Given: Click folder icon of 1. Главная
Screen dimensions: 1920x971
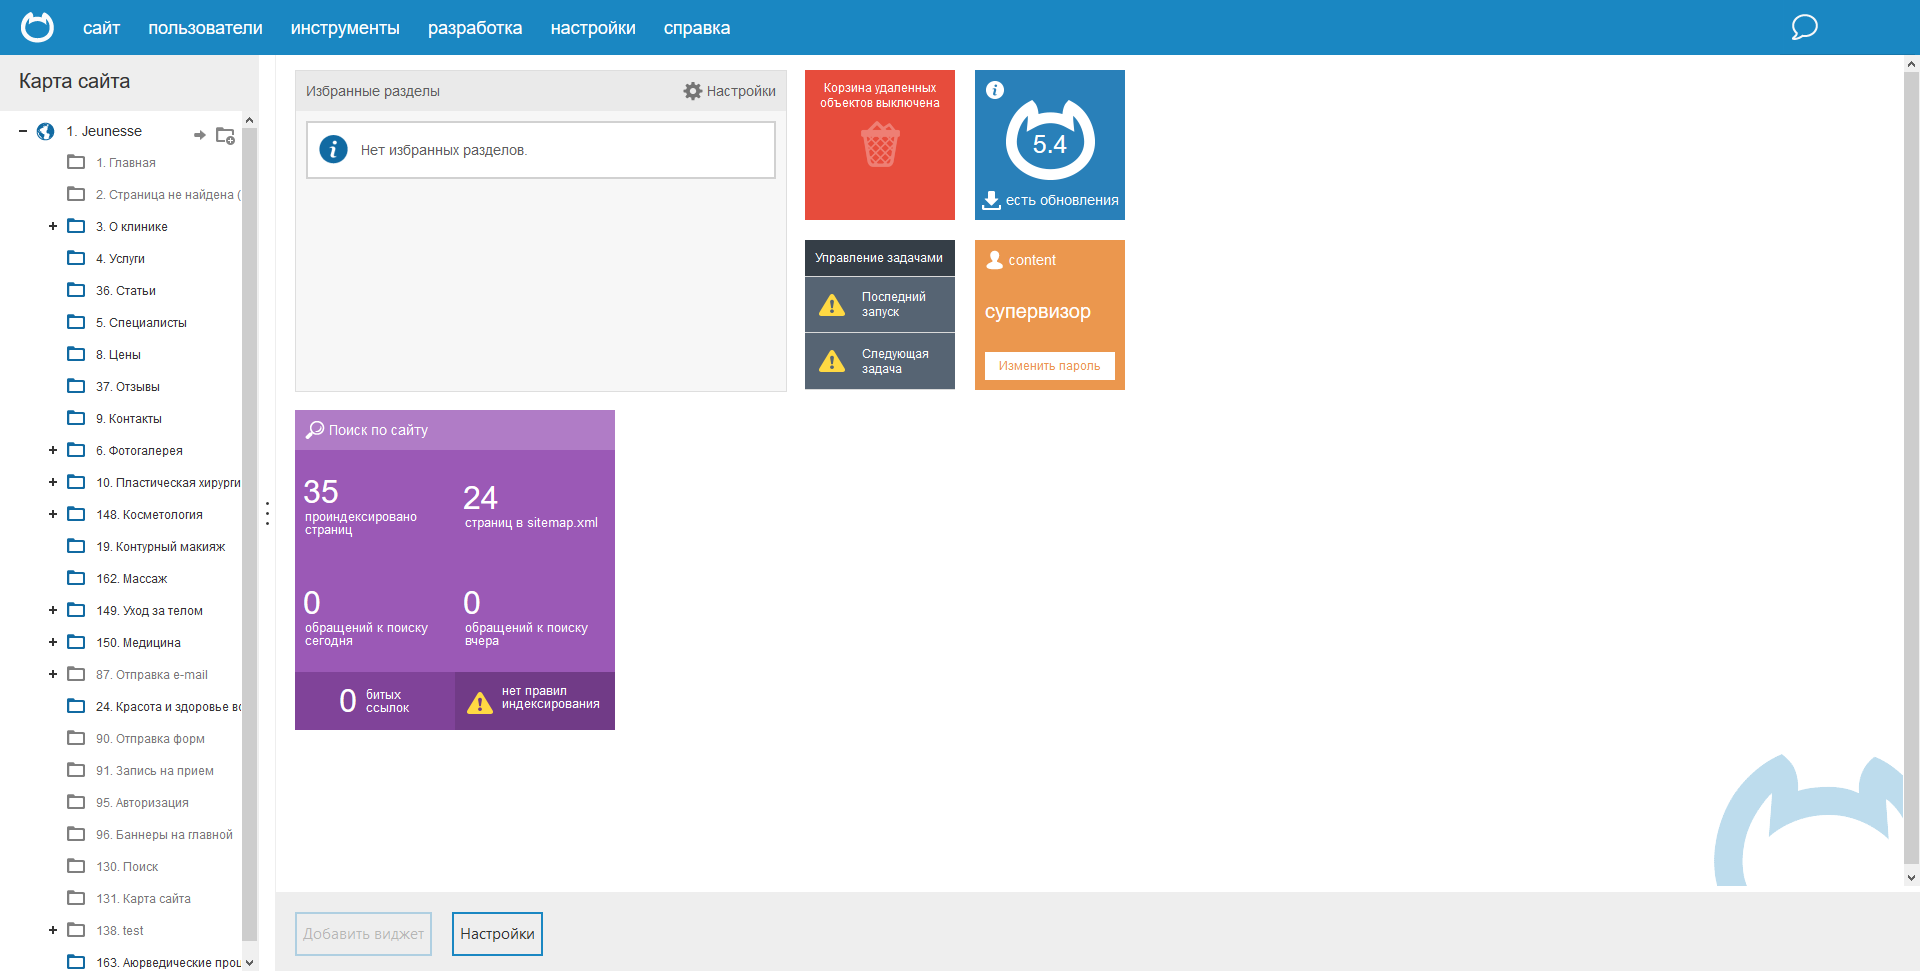Looking at the screenshot, I should pyautogui.click(x=76, y=162).
